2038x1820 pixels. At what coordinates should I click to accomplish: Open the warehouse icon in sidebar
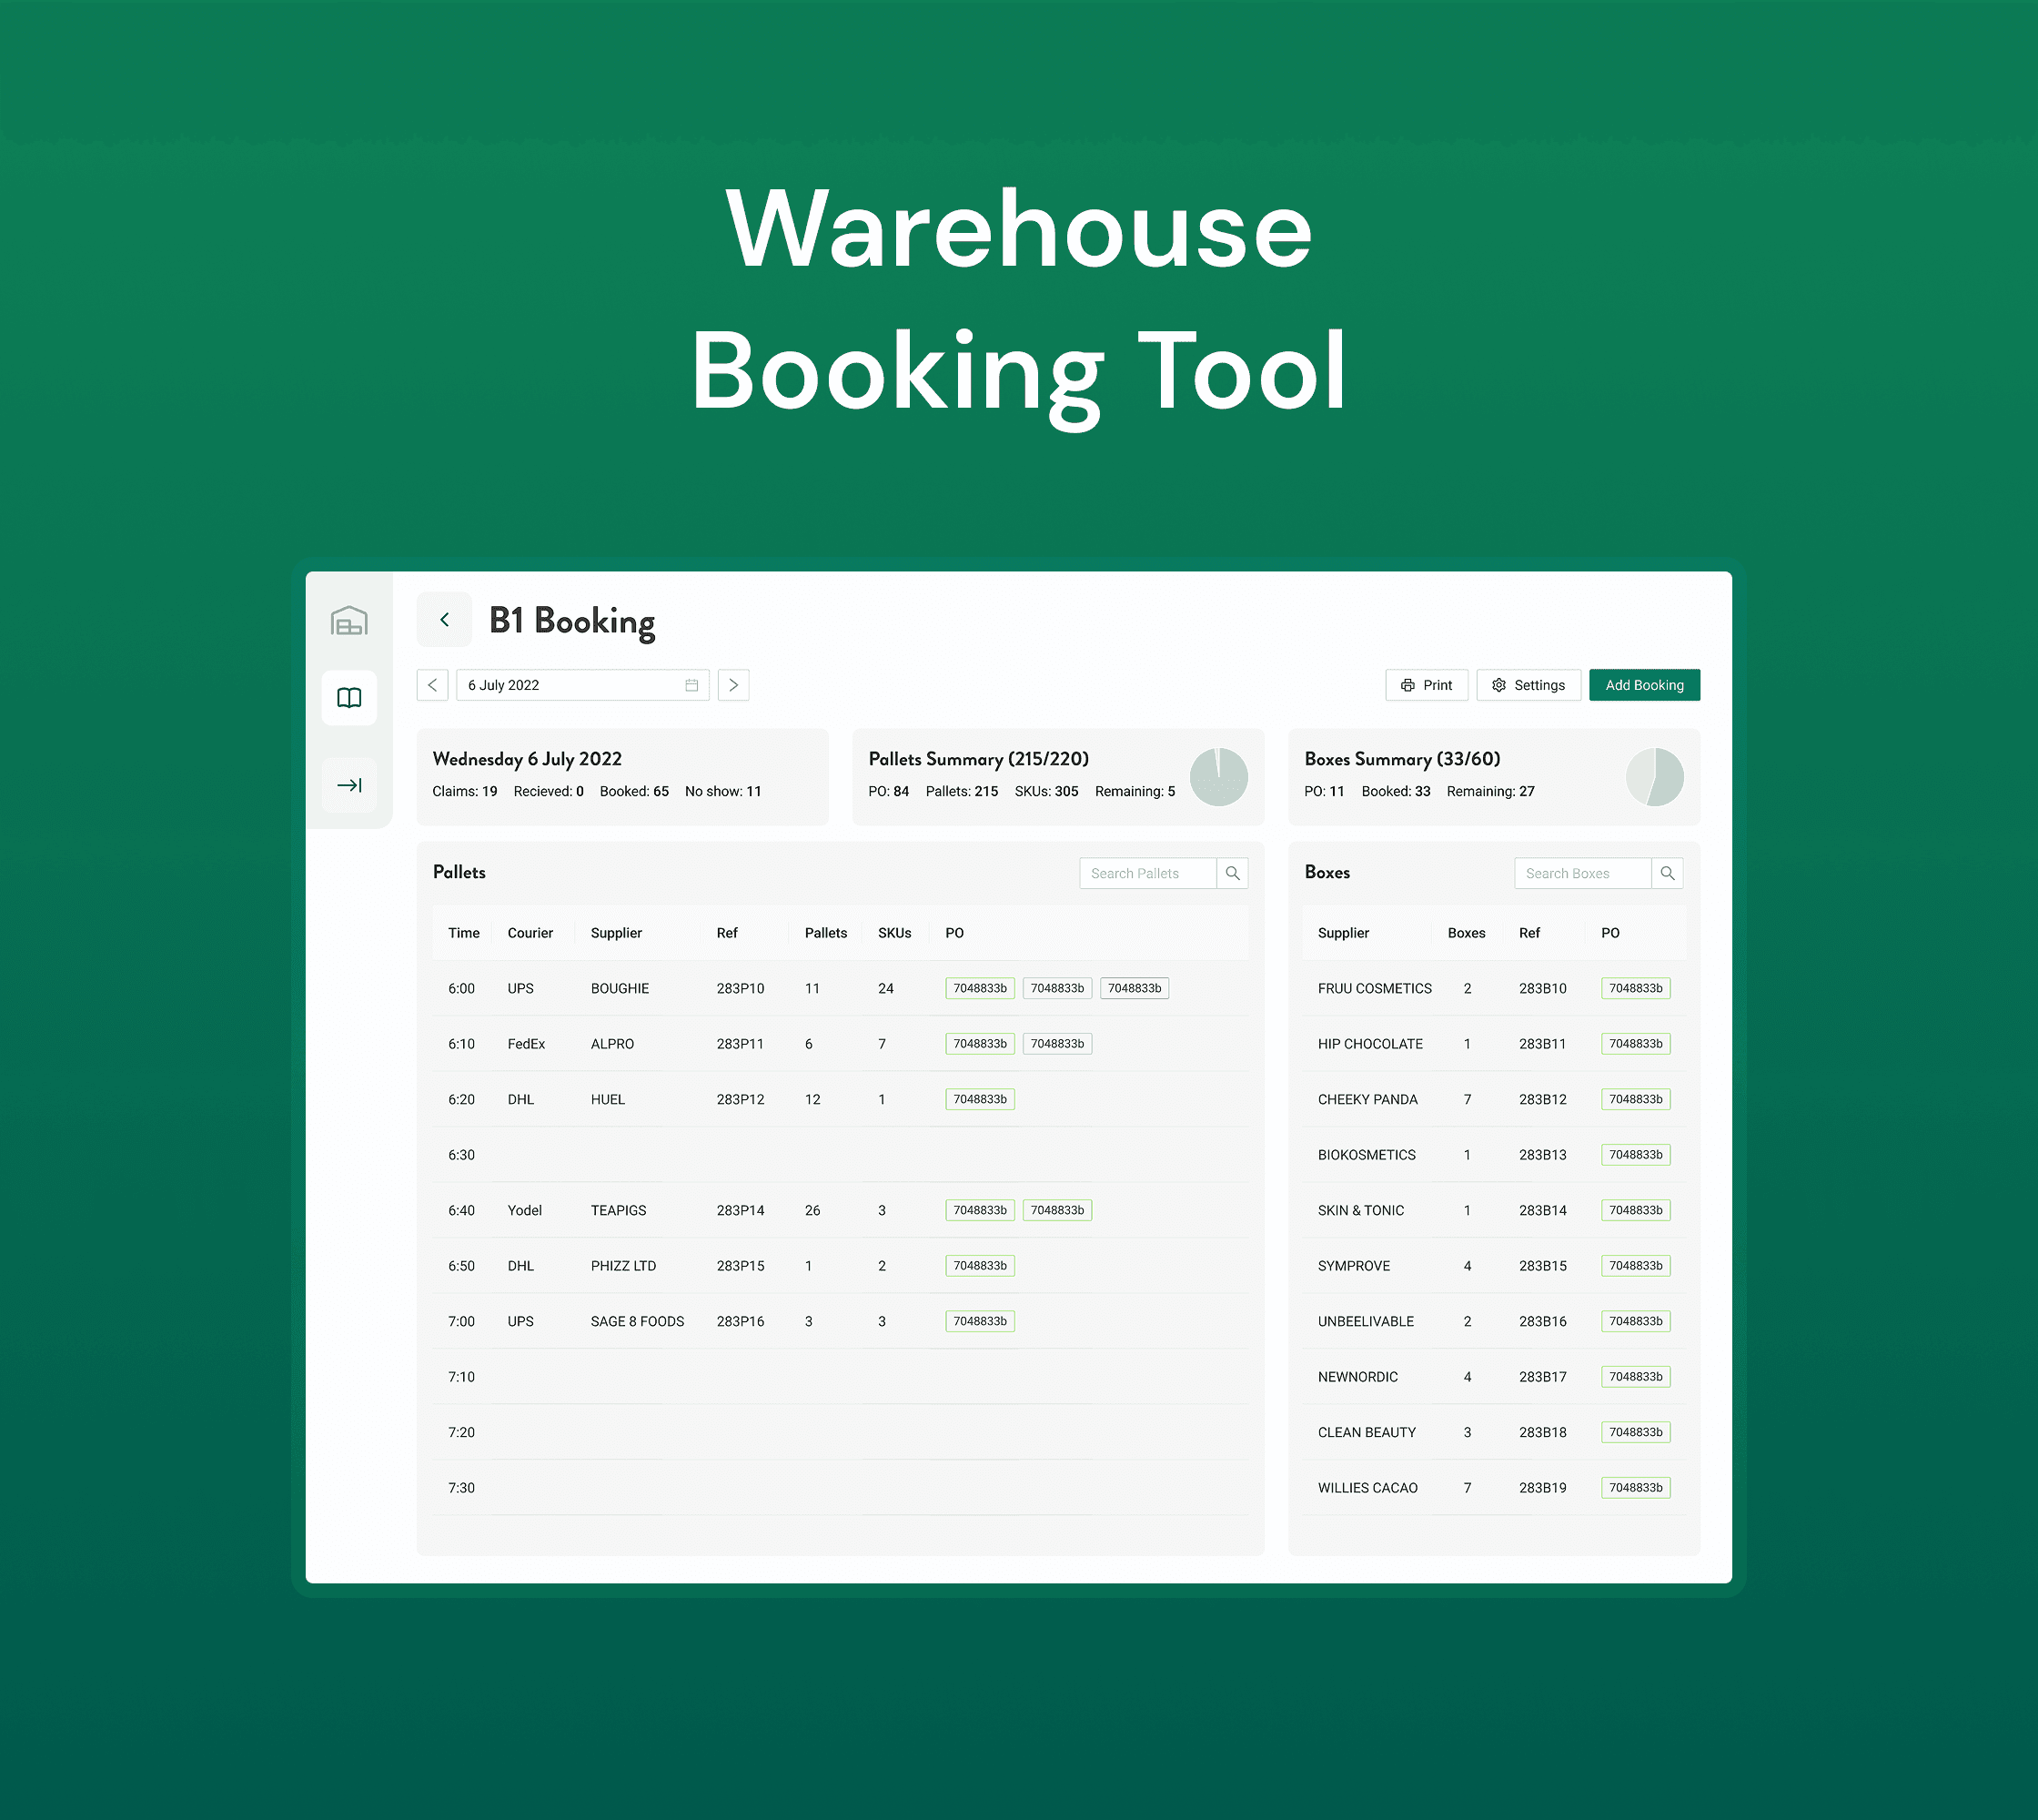(349, 621)
